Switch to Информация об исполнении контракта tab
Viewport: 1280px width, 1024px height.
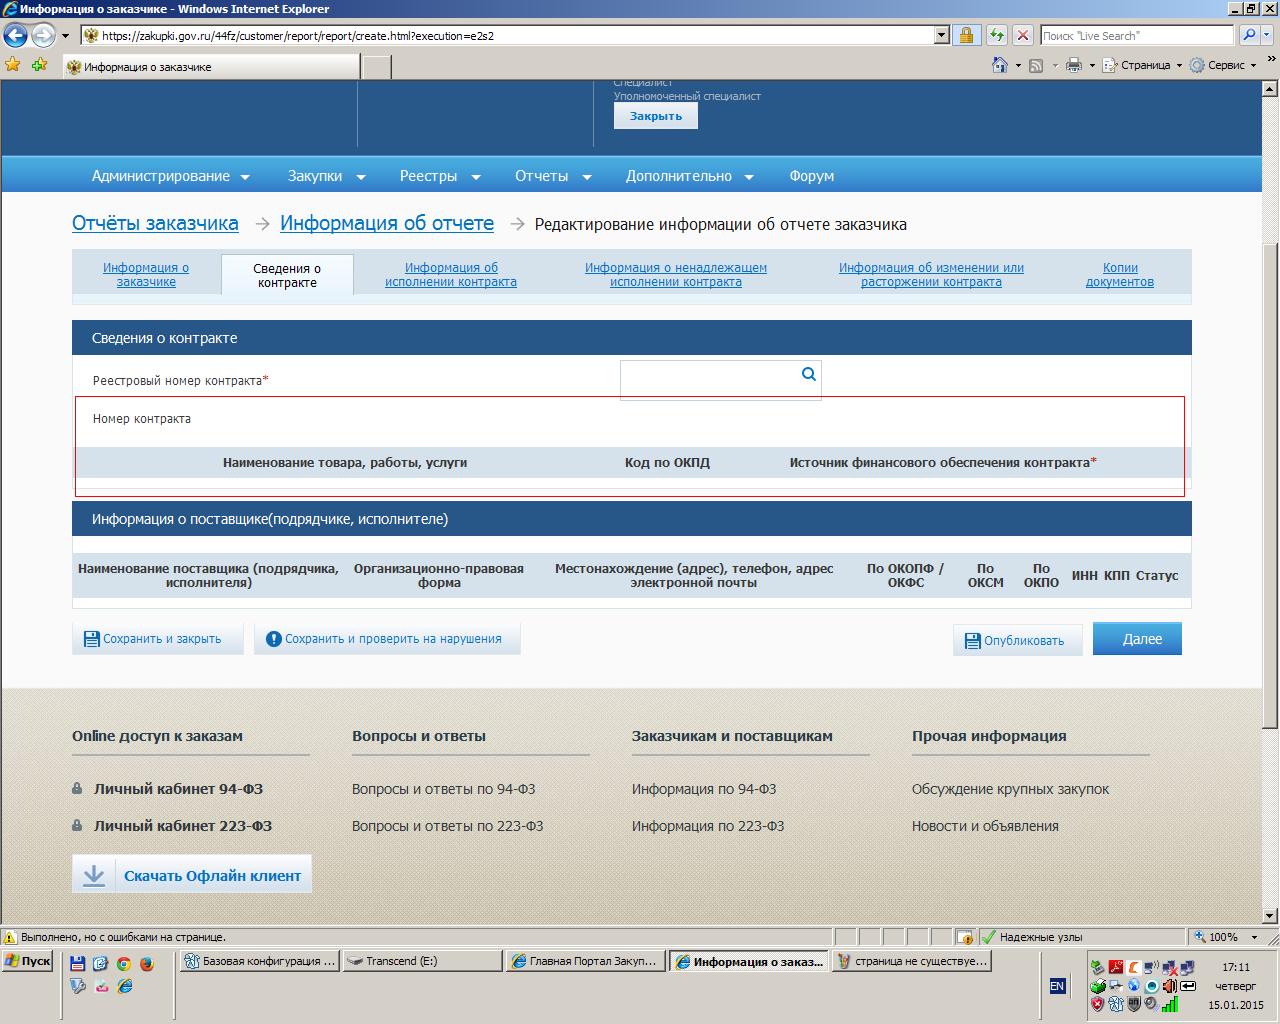coord(451,275)
